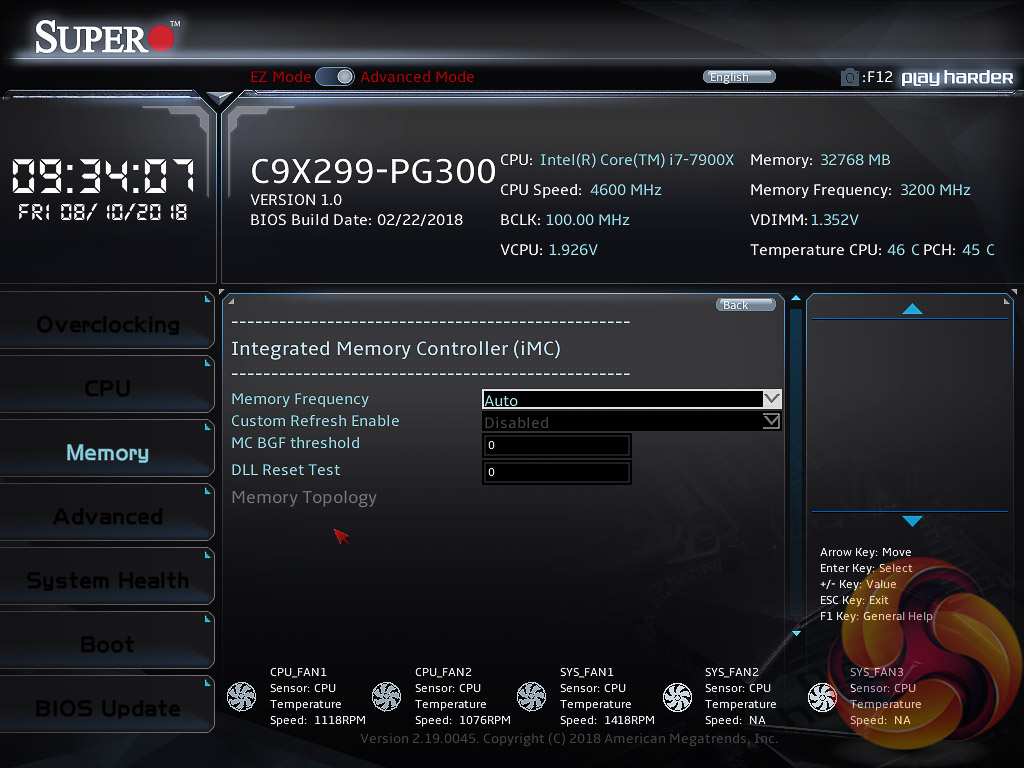1024x768 pixels.
Task: Click the CPU_FAN2 fan icon
Action: point(387,696)
